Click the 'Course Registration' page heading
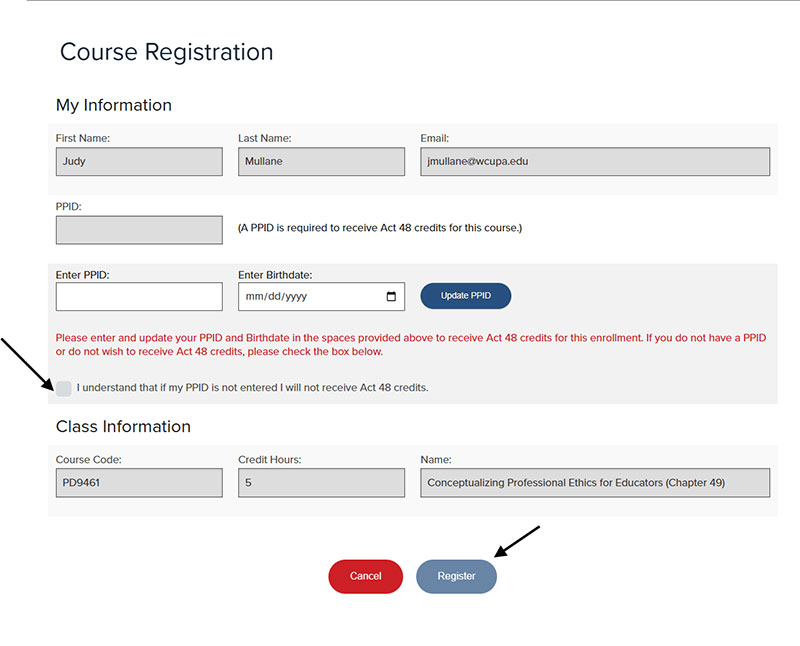The width and height of the screenshot is (800, 646). pos(166,52)
